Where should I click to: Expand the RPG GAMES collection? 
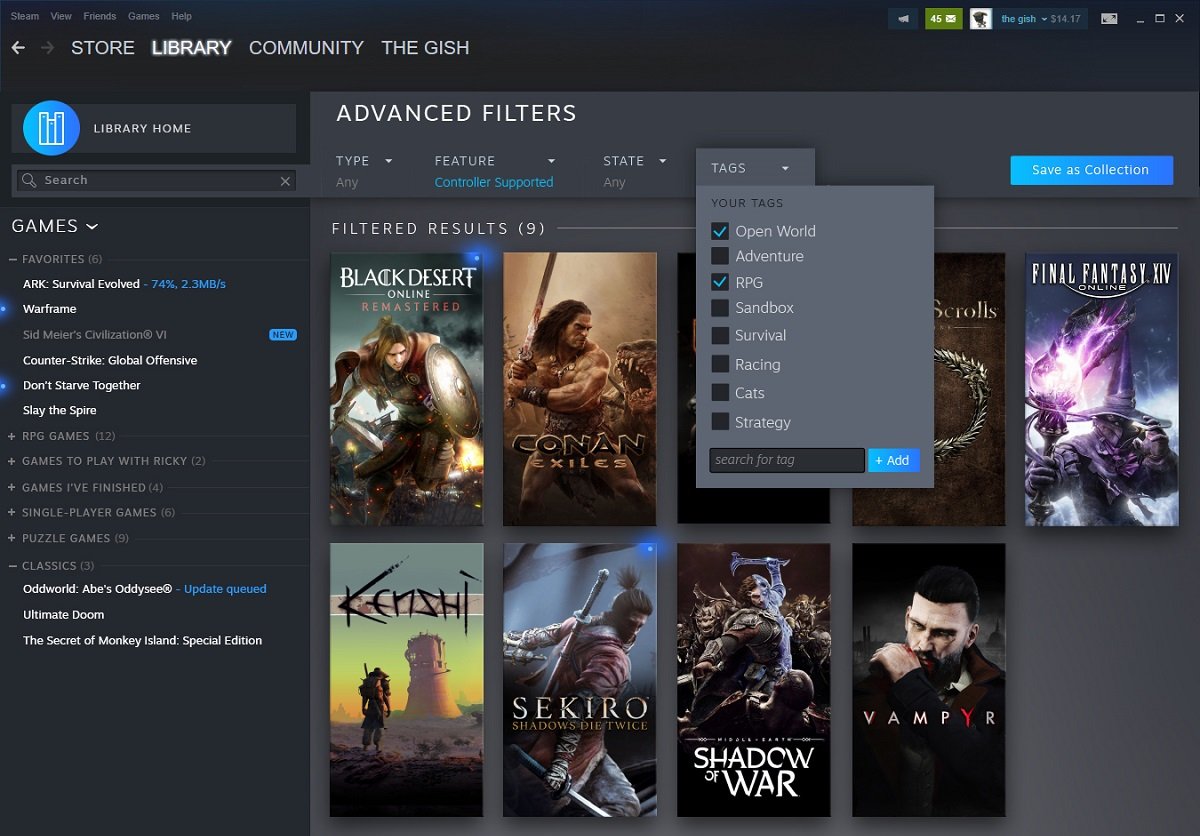(12, 436)
